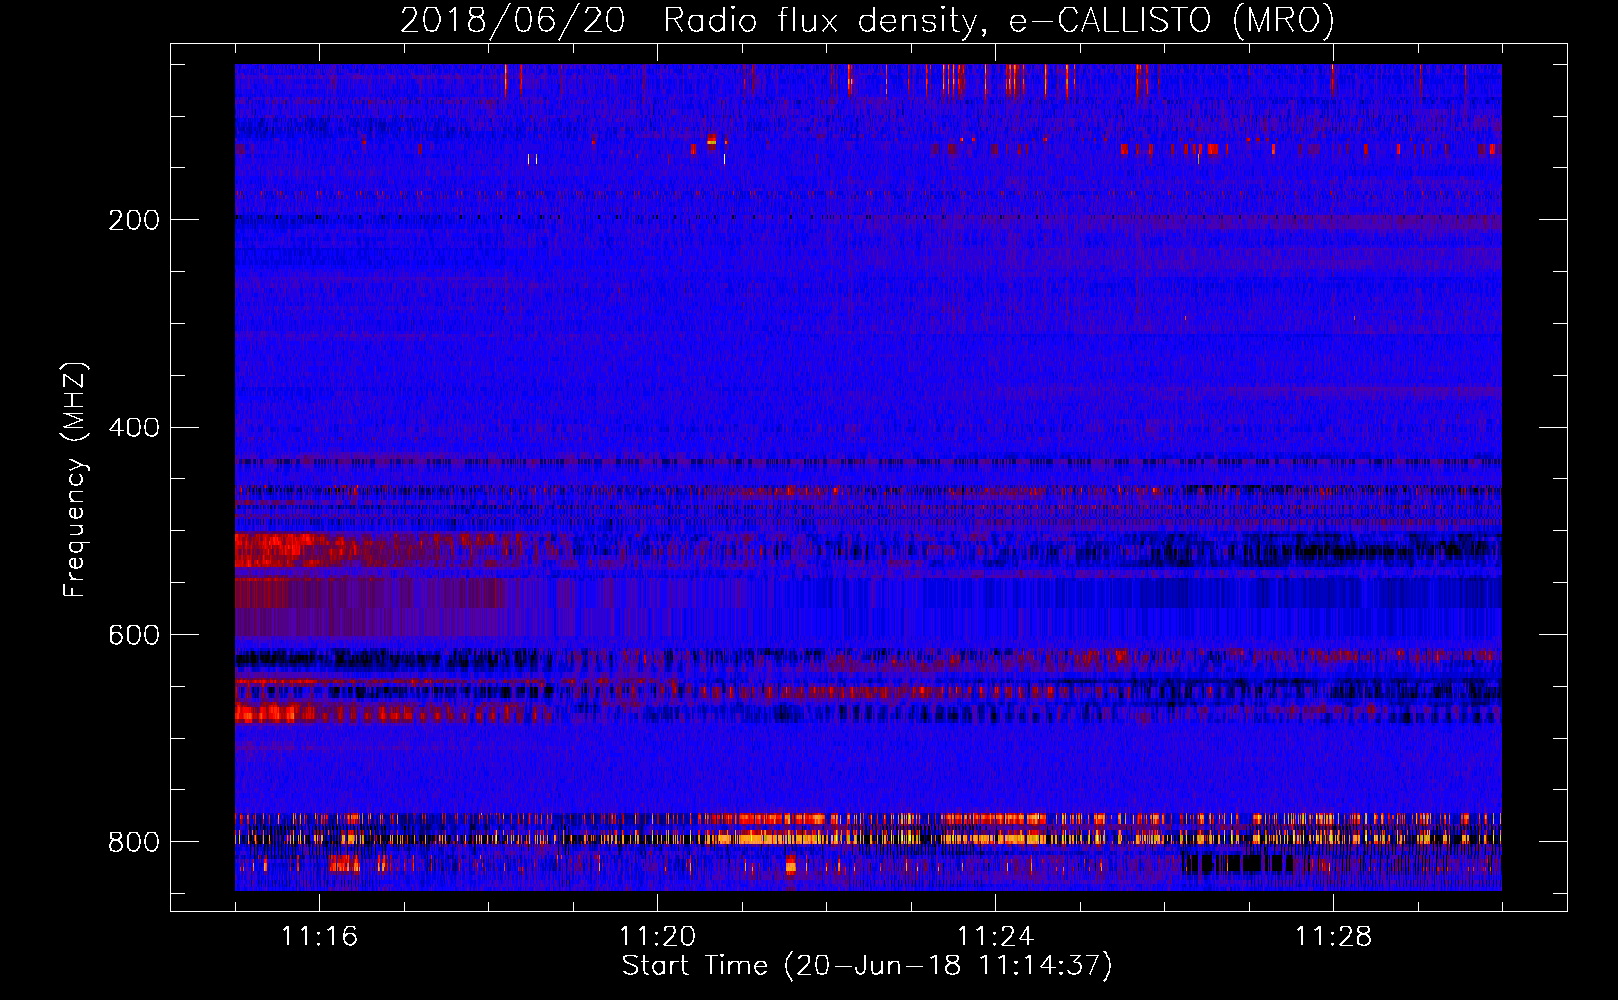The width and height of the screenshot is (1618, 1000).
Task: Click the 11:28 time tick label
Action: point(1333,937)
